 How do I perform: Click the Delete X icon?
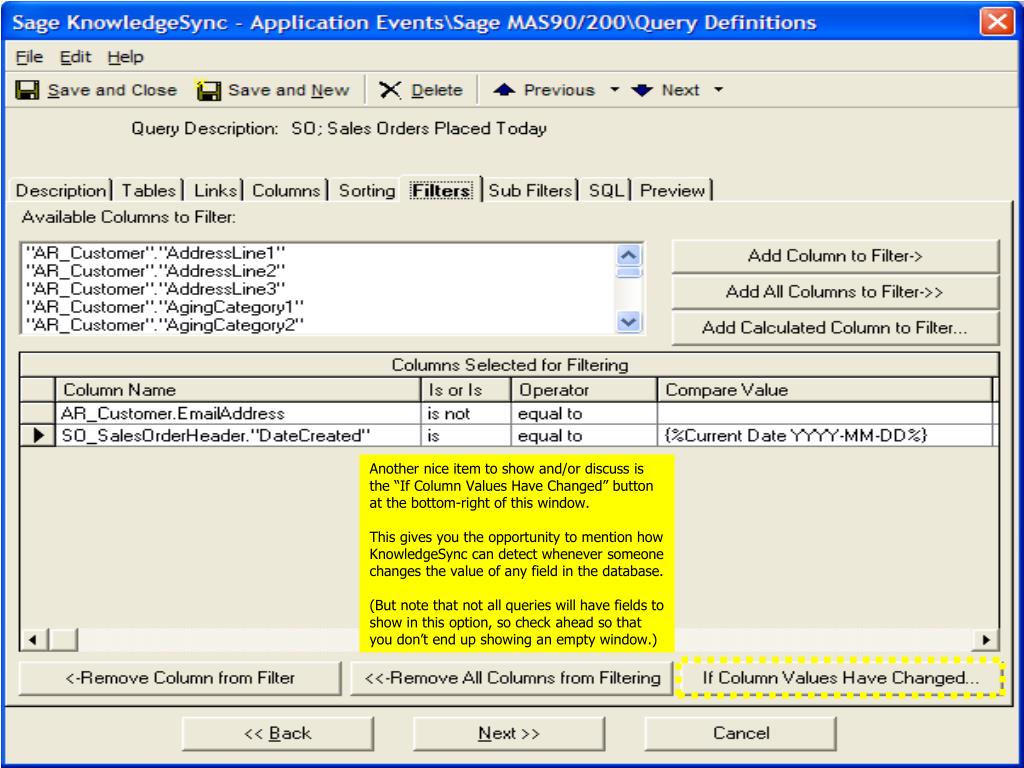click(390, 89)
